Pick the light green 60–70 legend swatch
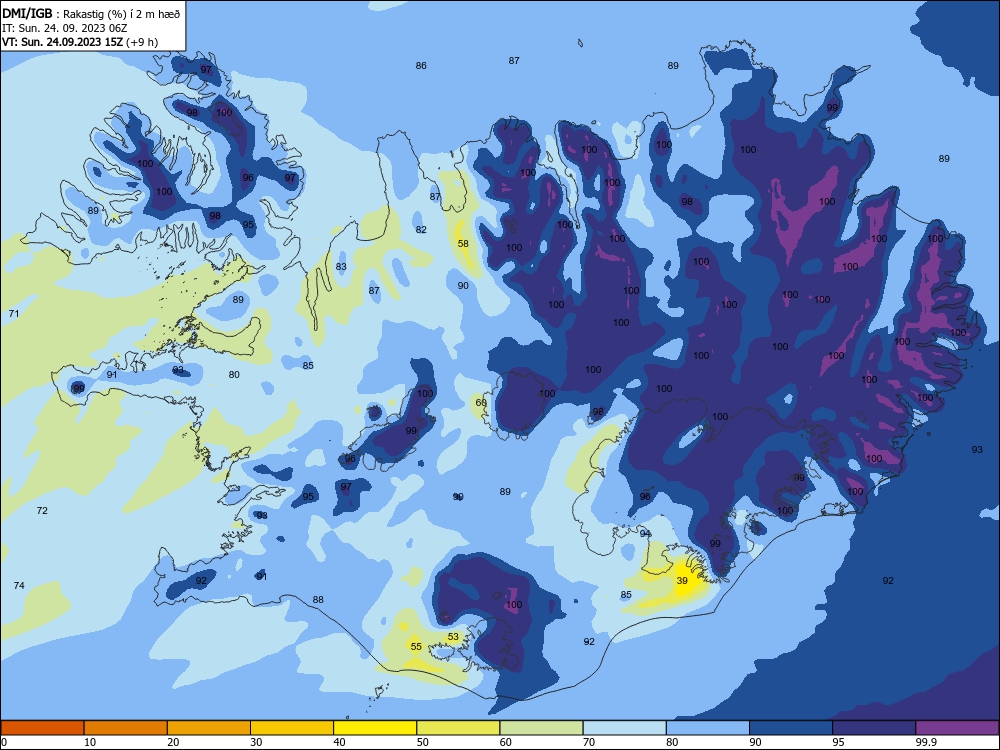 (541, 728)
